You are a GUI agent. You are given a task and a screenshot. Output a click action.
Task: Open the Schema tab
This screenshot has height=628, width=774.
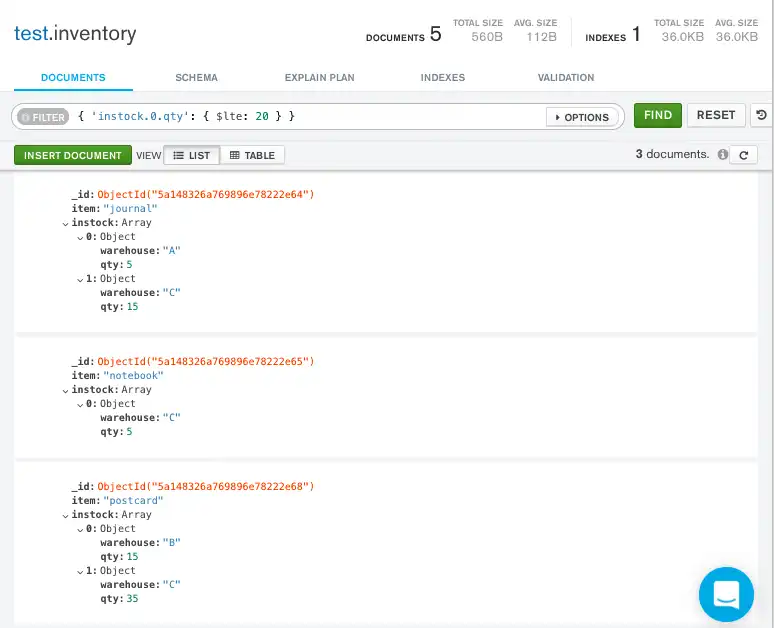[x=196, y=77]
